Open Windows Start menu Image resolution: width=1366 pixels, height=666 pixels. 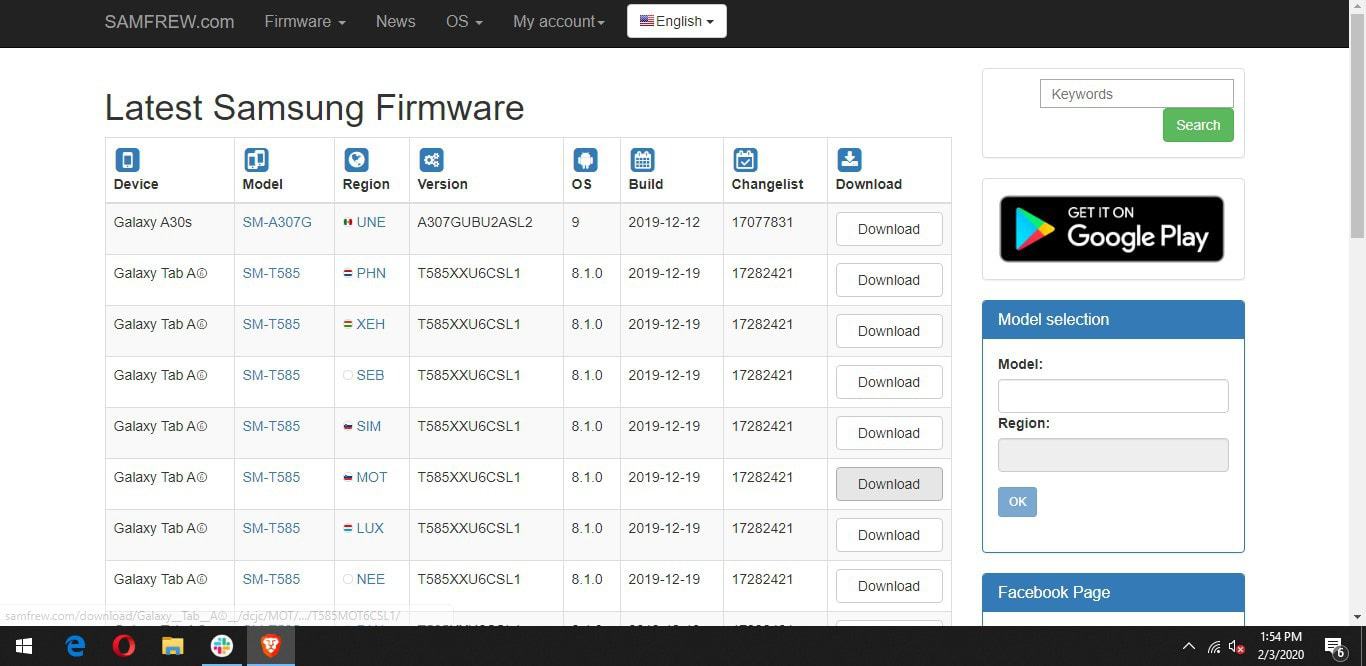[x=24, y=646]
